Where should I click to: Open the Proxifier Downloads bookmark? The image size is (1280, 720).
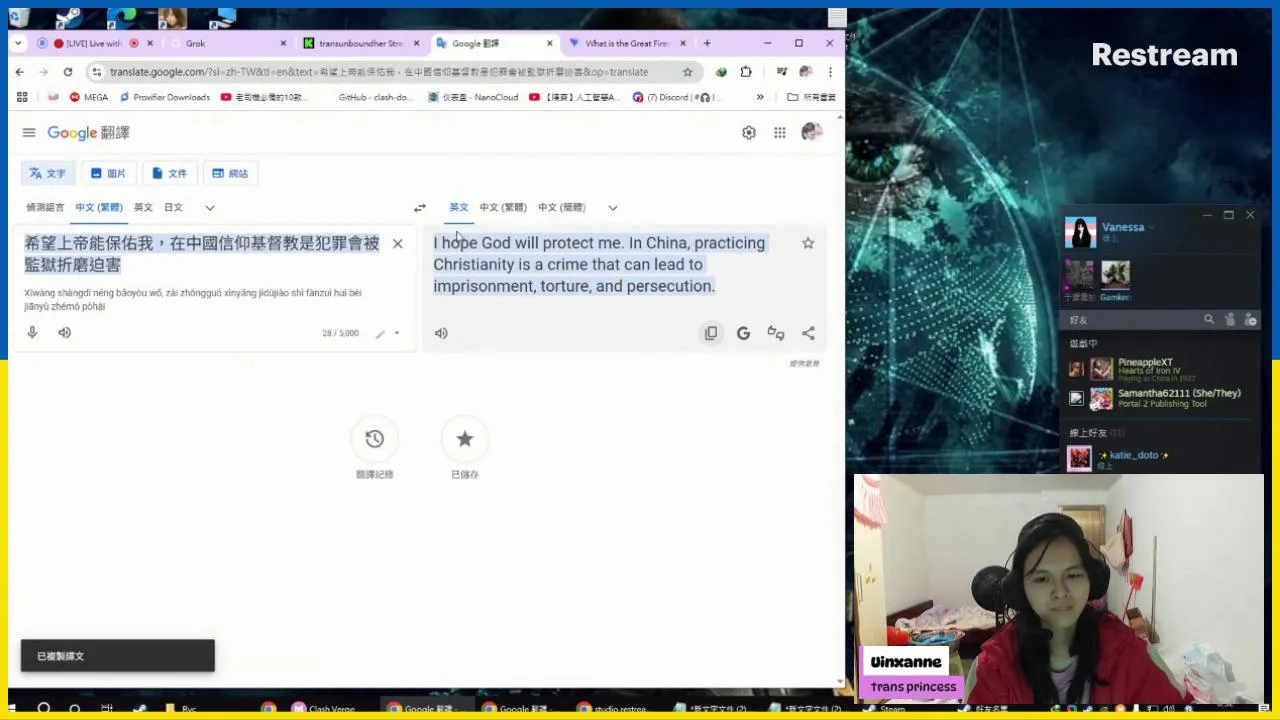(x=165, y=98)
